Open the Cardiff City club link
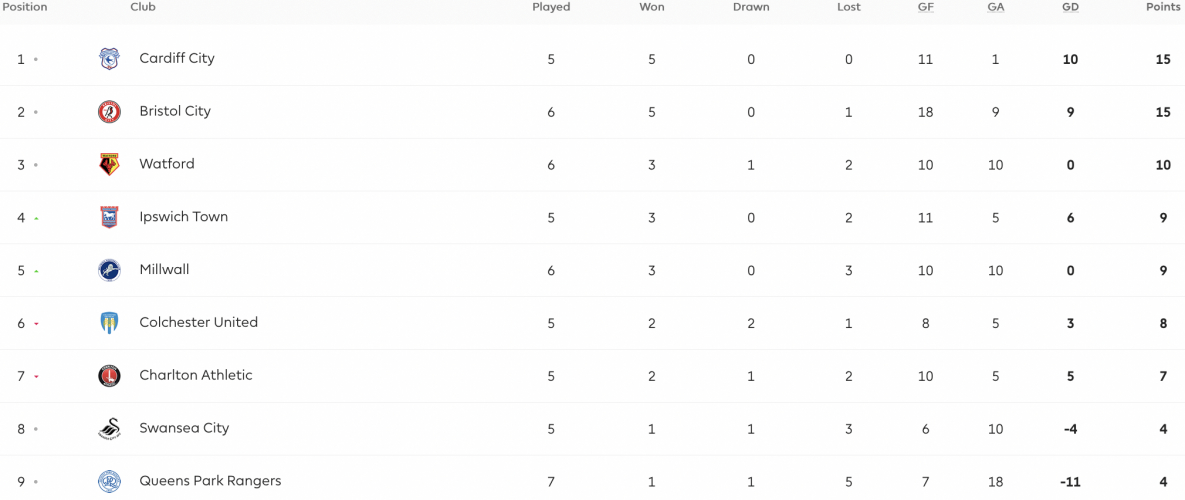 coord(177,58)
